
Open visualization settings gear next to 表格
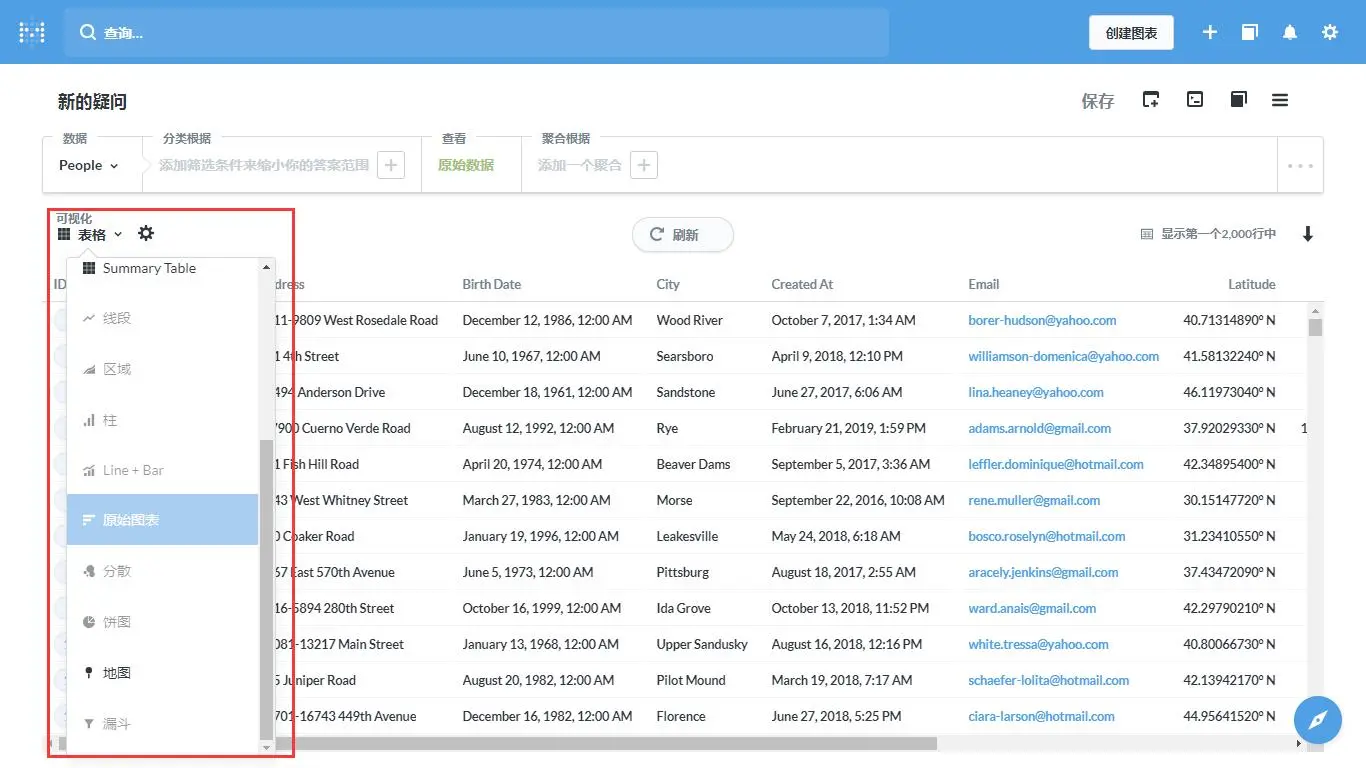tap(146, 233)
